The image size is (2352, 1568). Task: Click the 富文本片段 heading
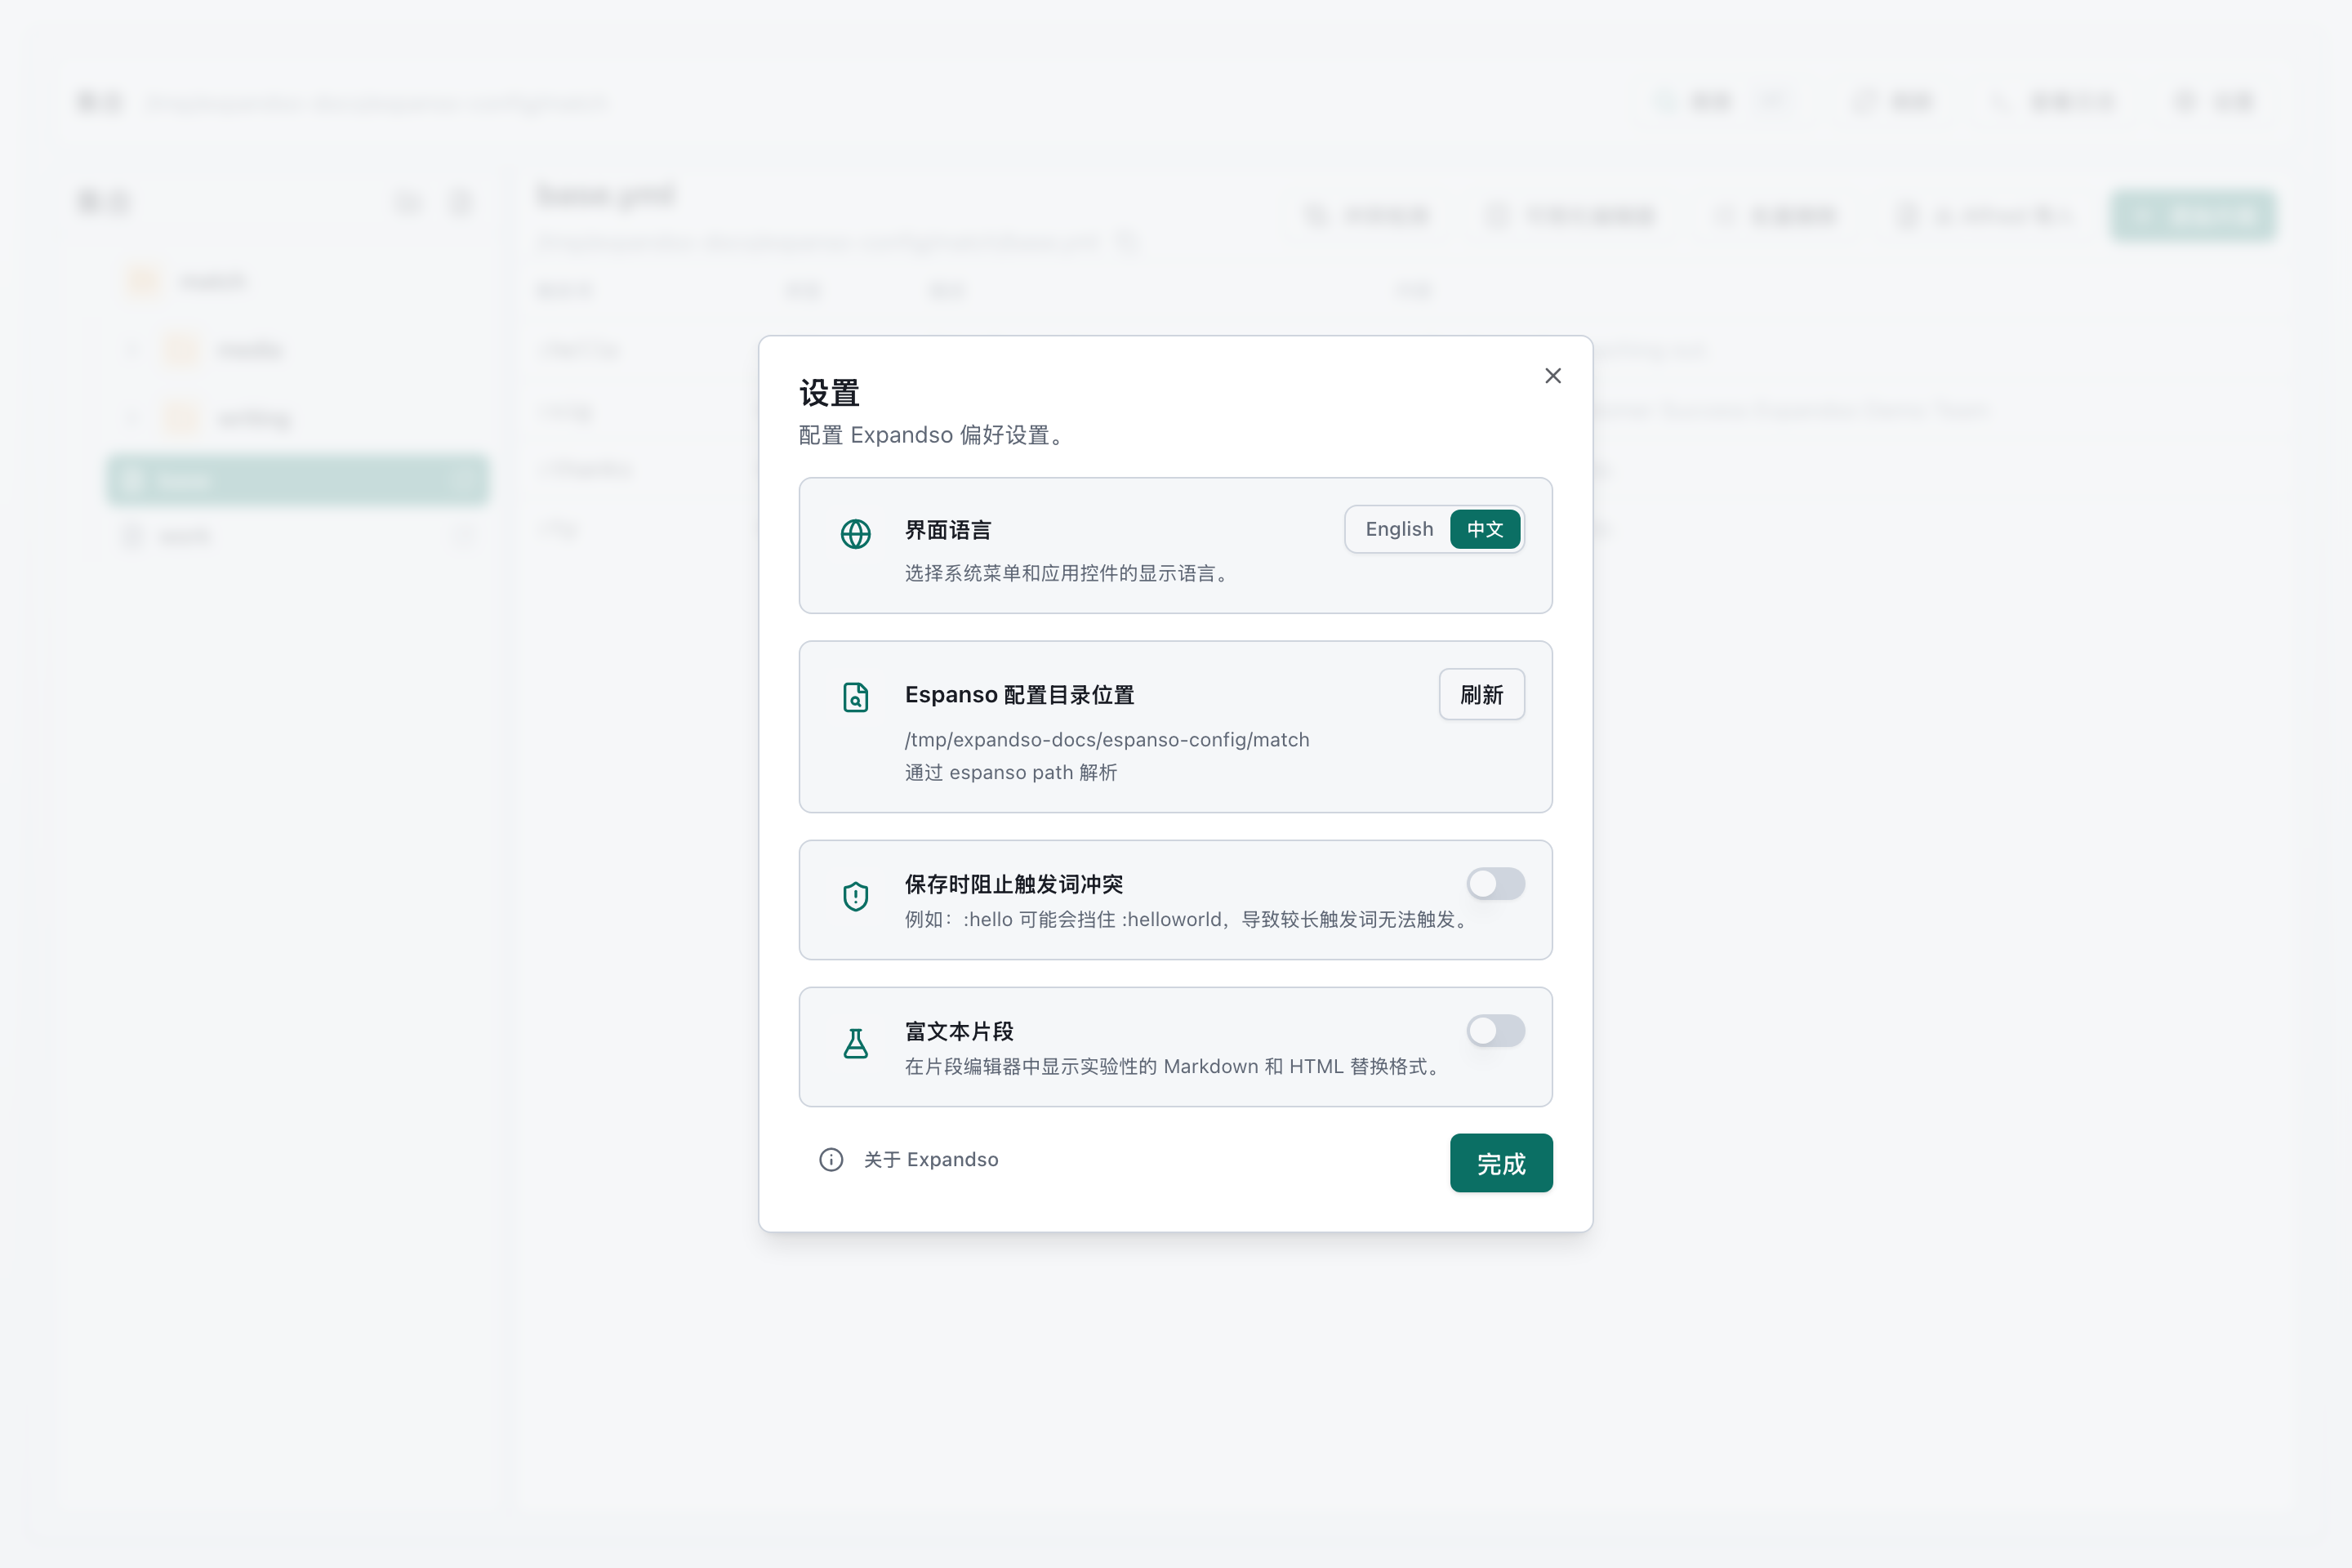[x=959, y=1031]
